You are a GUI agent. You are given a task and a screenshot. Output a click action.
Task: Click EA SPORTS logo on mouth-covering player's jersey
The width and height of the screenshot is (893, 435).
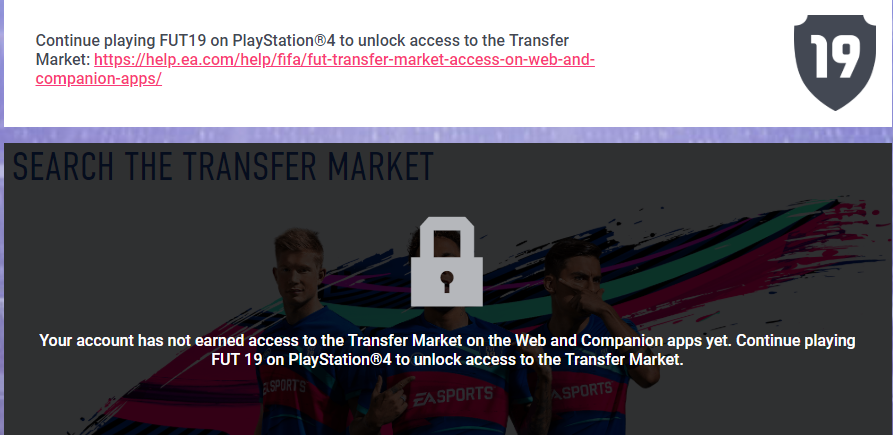pyautogui.click(x=580, y=391)
